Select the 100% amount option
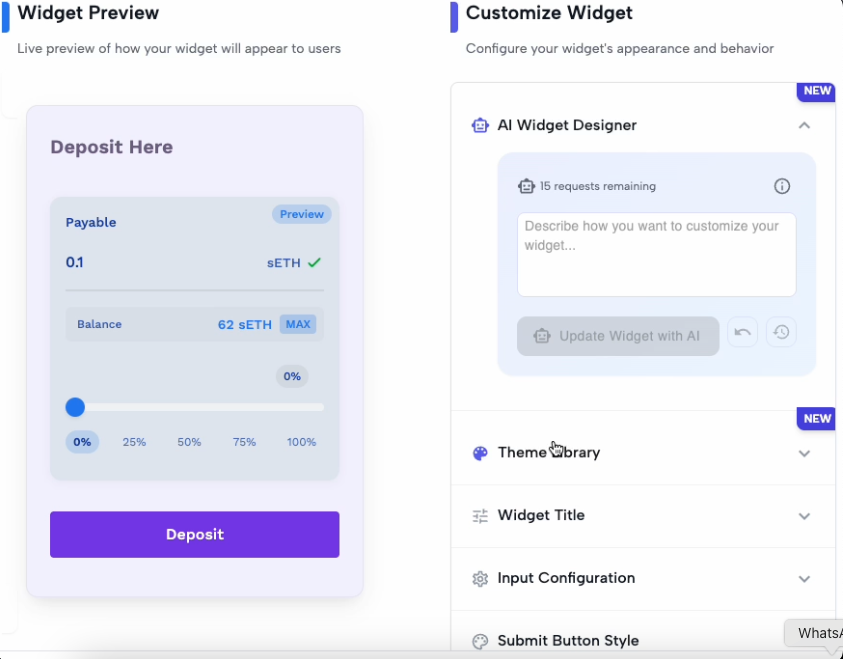This screenshot has height=659, width=843. 301,442
